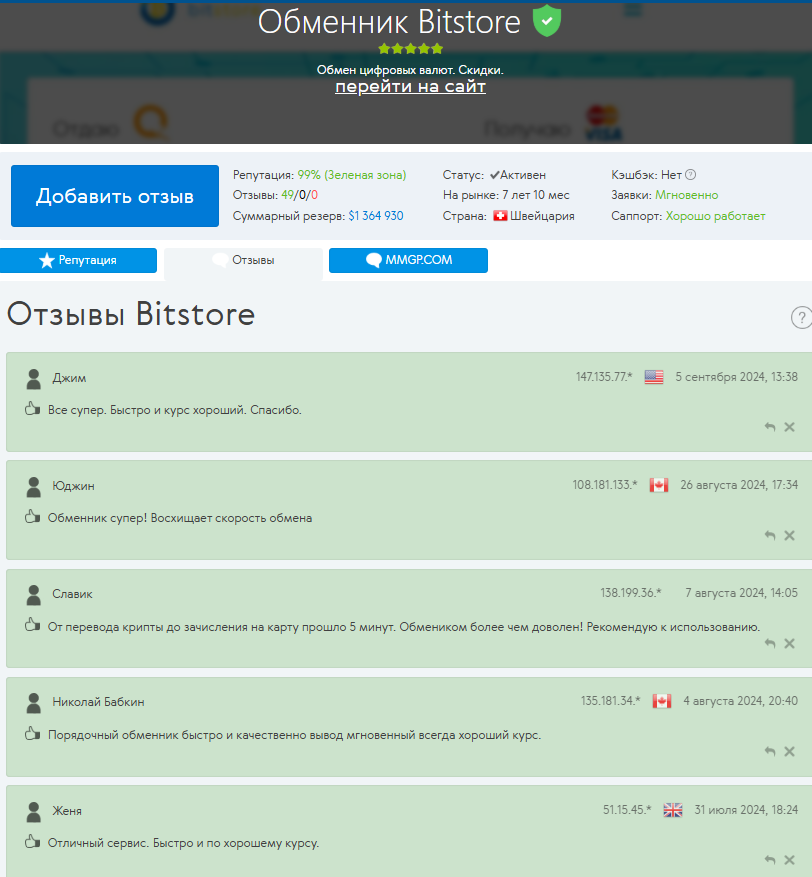
Task: Click the UK flag on Женя's review
Action: click(x=672, y=810)
